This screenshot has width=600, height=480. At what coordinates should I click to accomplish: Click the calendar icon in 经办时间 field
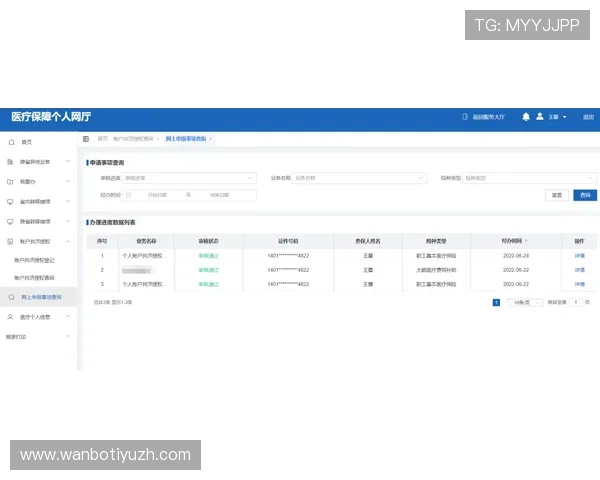point(129,195)
